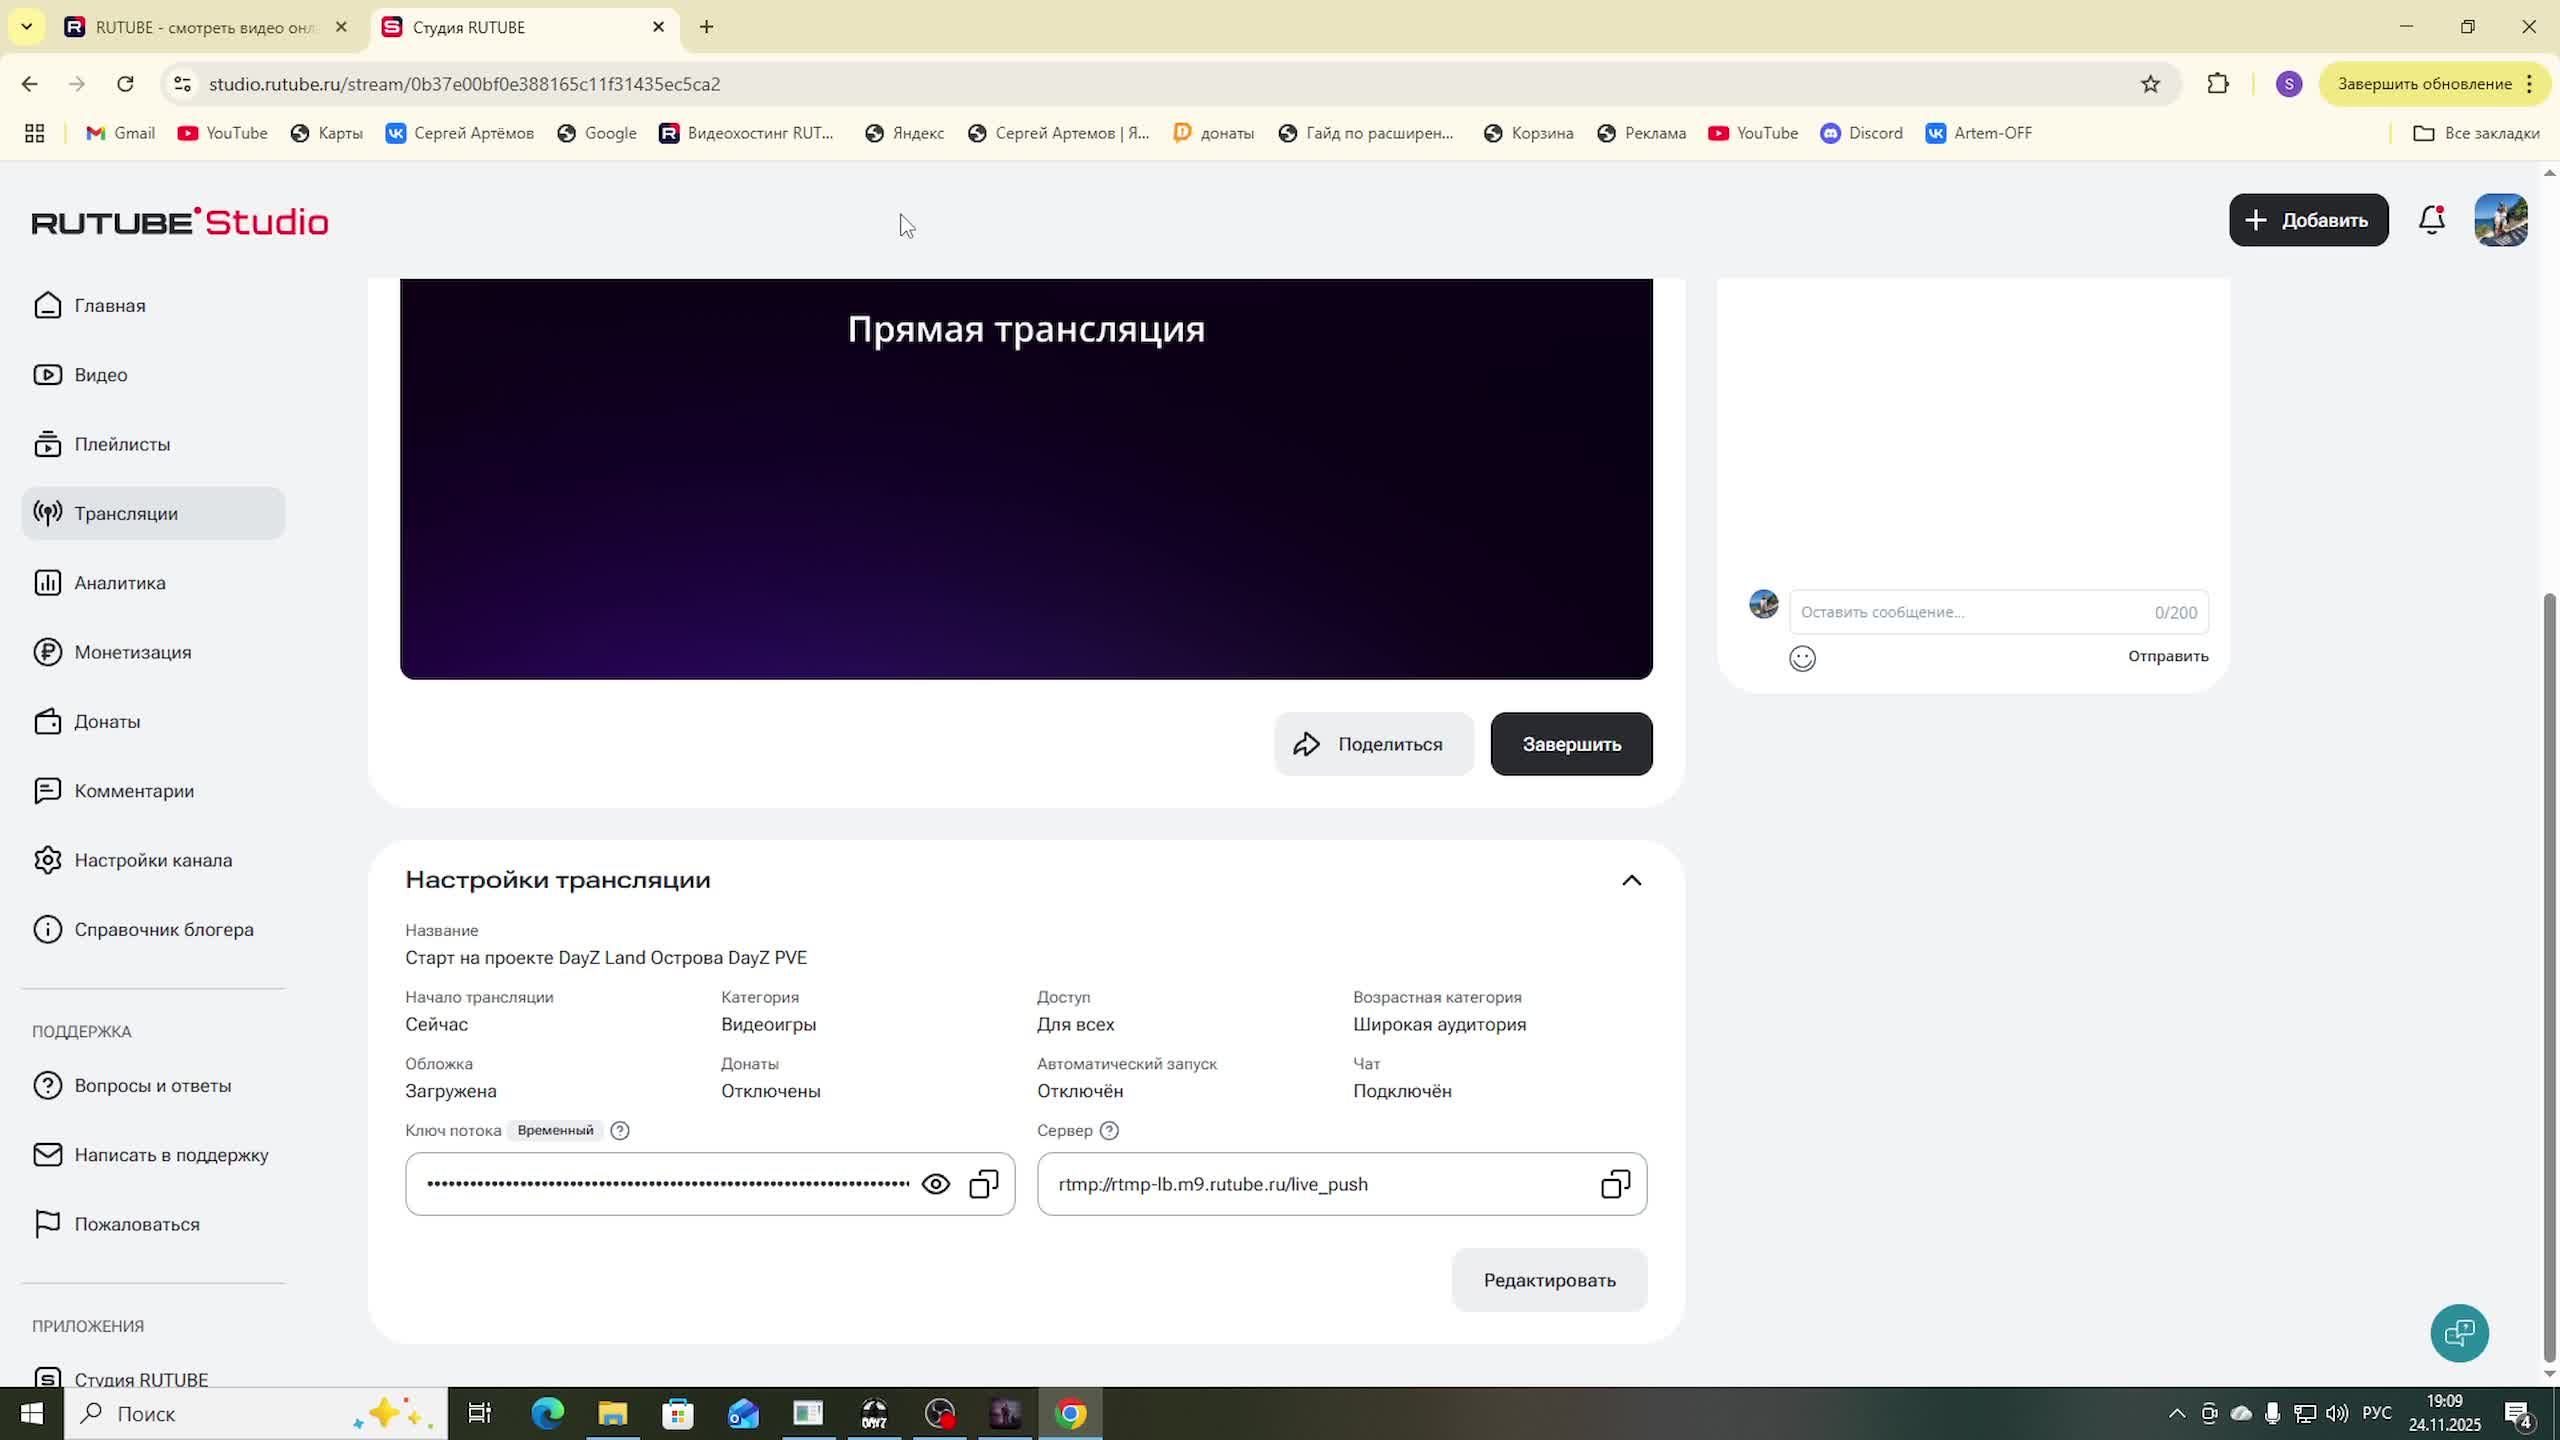This screenshot has width=2560, height=1440.
Task: Open the channel profile avatar menu
Action: coord(2501,220)
